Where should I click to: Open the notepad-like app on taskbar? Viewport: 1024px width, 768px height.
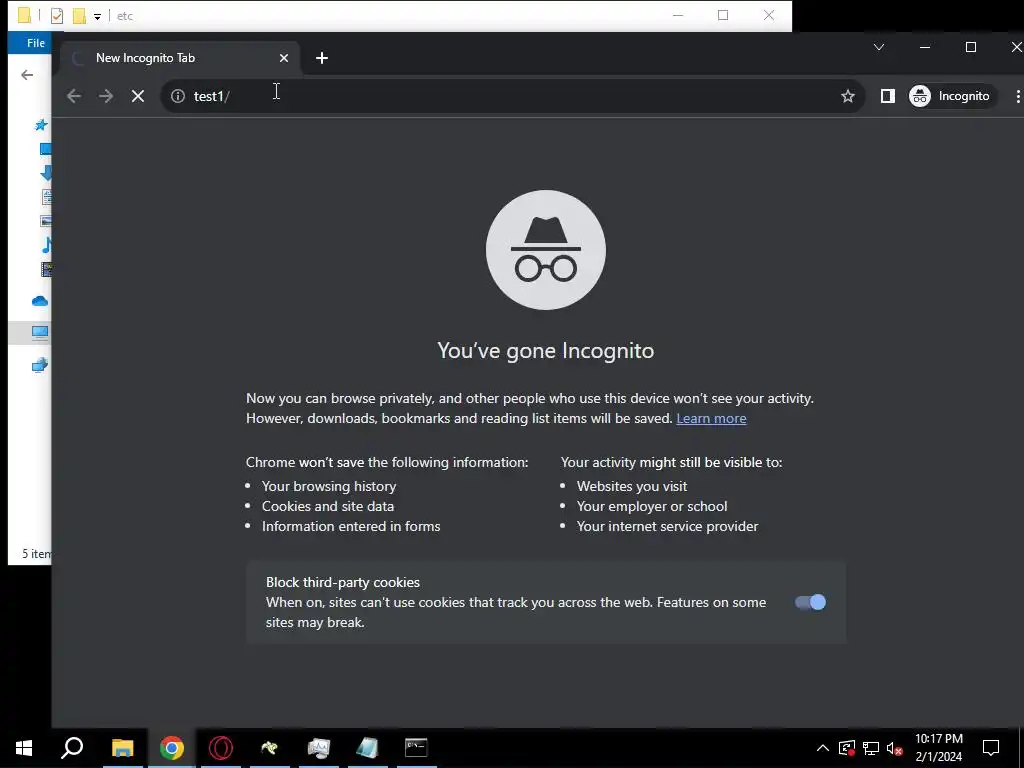click(367, 748)
